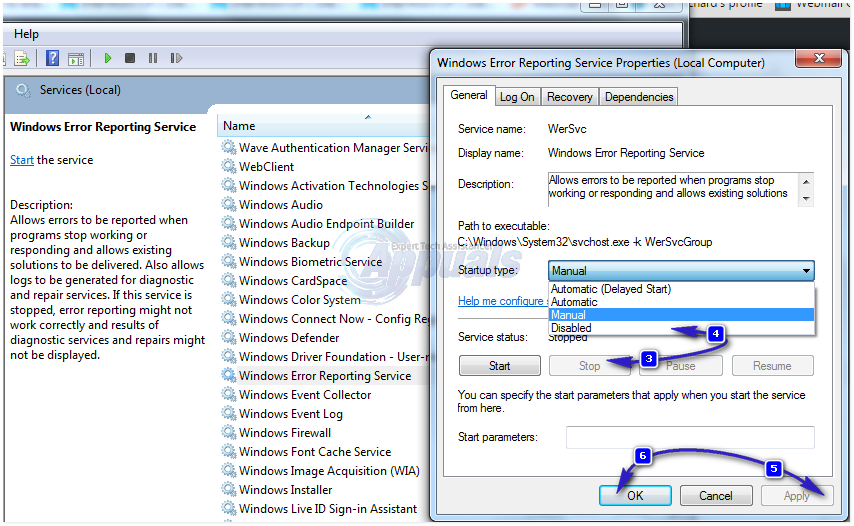Open the Help menu
Image resolution: width=854 pixels, height=526 pixels.
26,34
